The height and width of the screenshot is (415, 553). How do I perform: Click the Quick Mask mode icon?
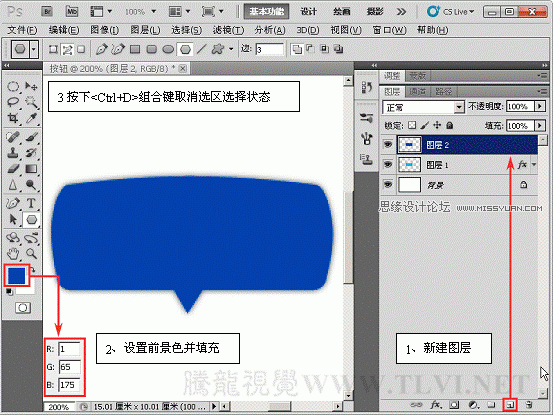click(23, 308)
